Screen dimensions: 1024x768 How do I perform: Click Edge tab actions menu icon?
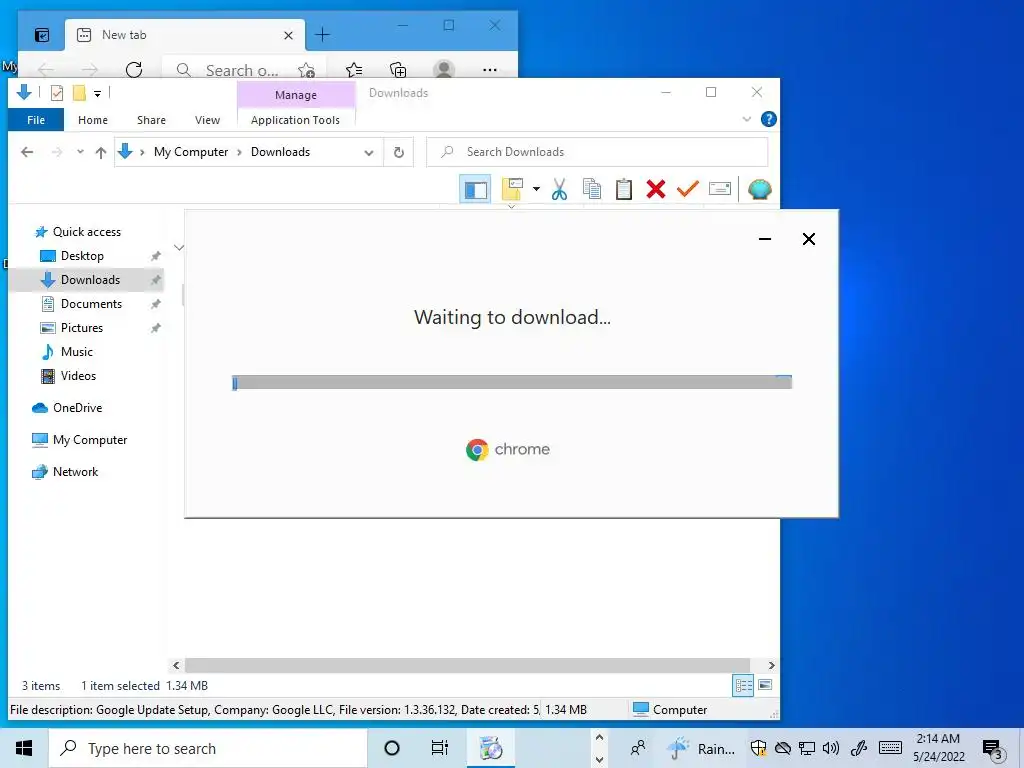(42, 35)
